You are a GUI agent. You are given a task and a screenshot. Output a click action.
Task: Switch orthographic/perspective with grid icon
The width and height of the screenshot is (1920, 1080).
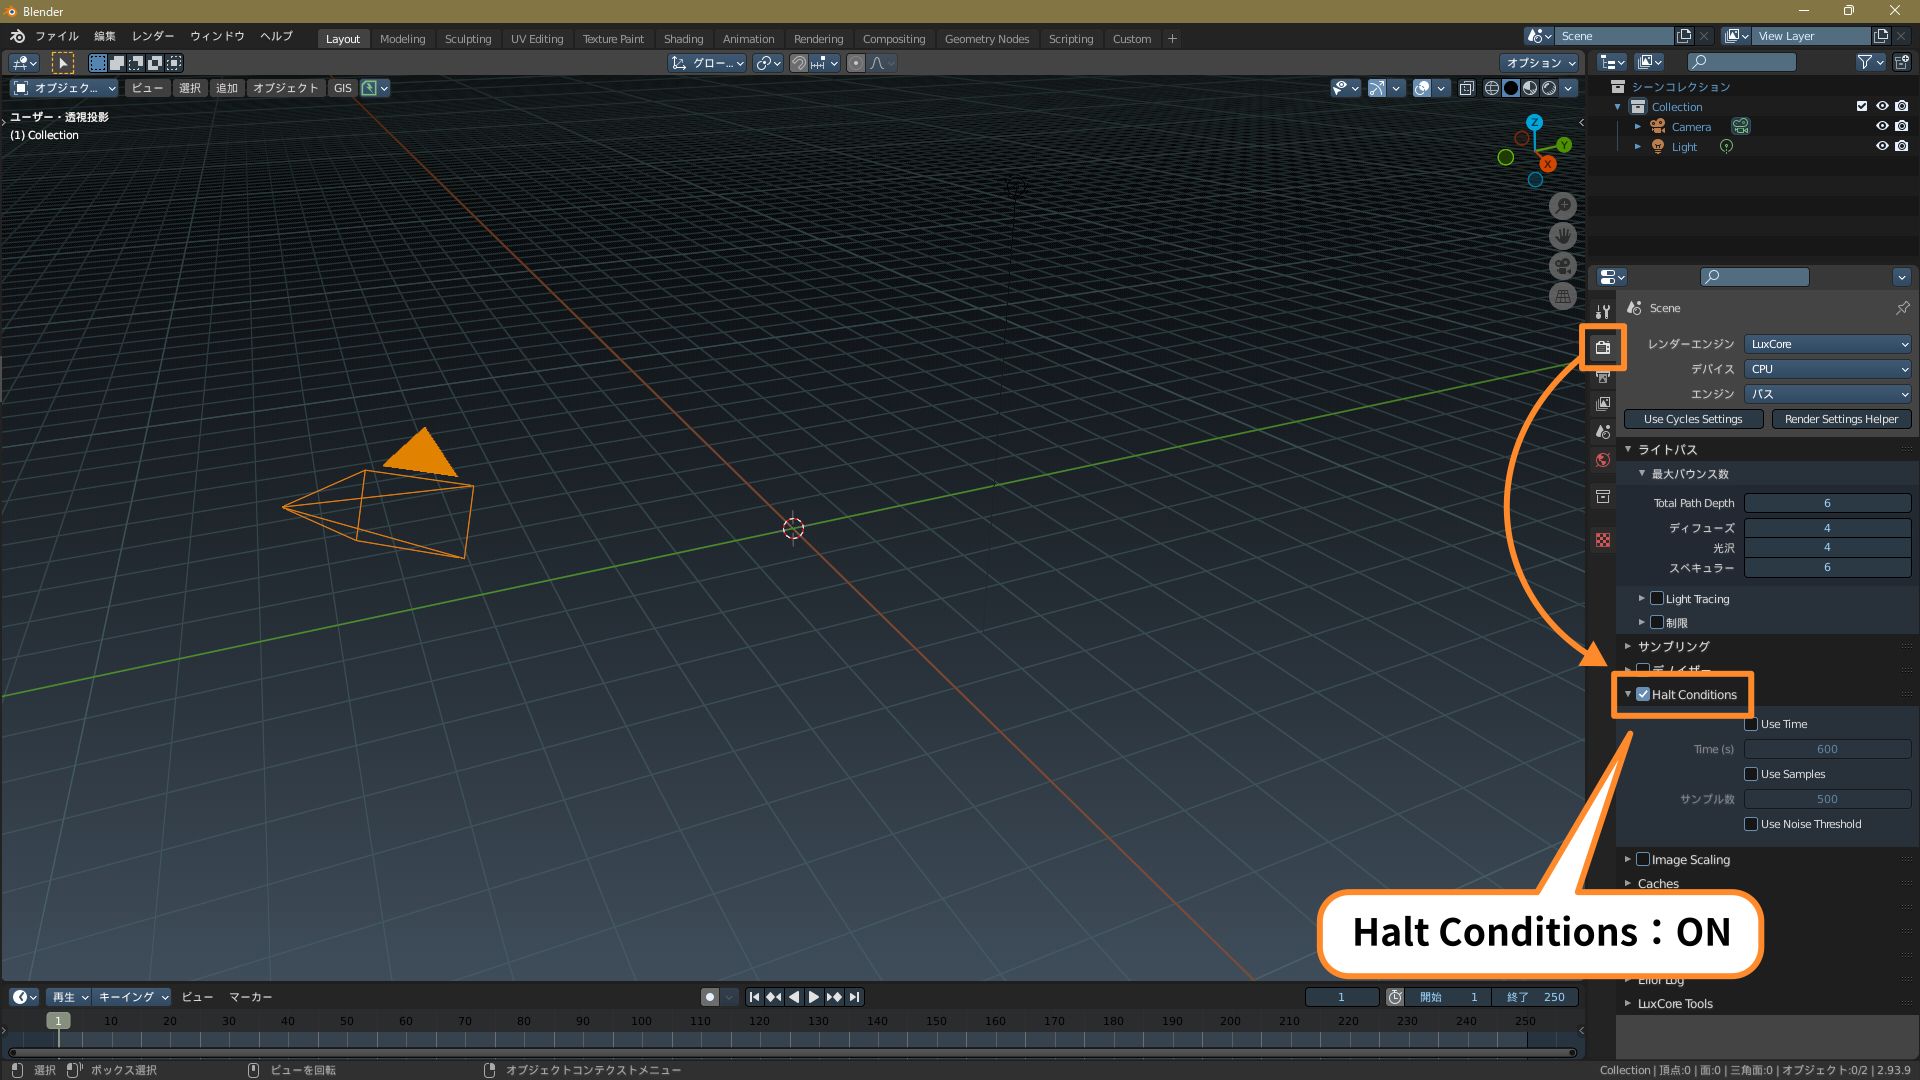pos(1563,296)
